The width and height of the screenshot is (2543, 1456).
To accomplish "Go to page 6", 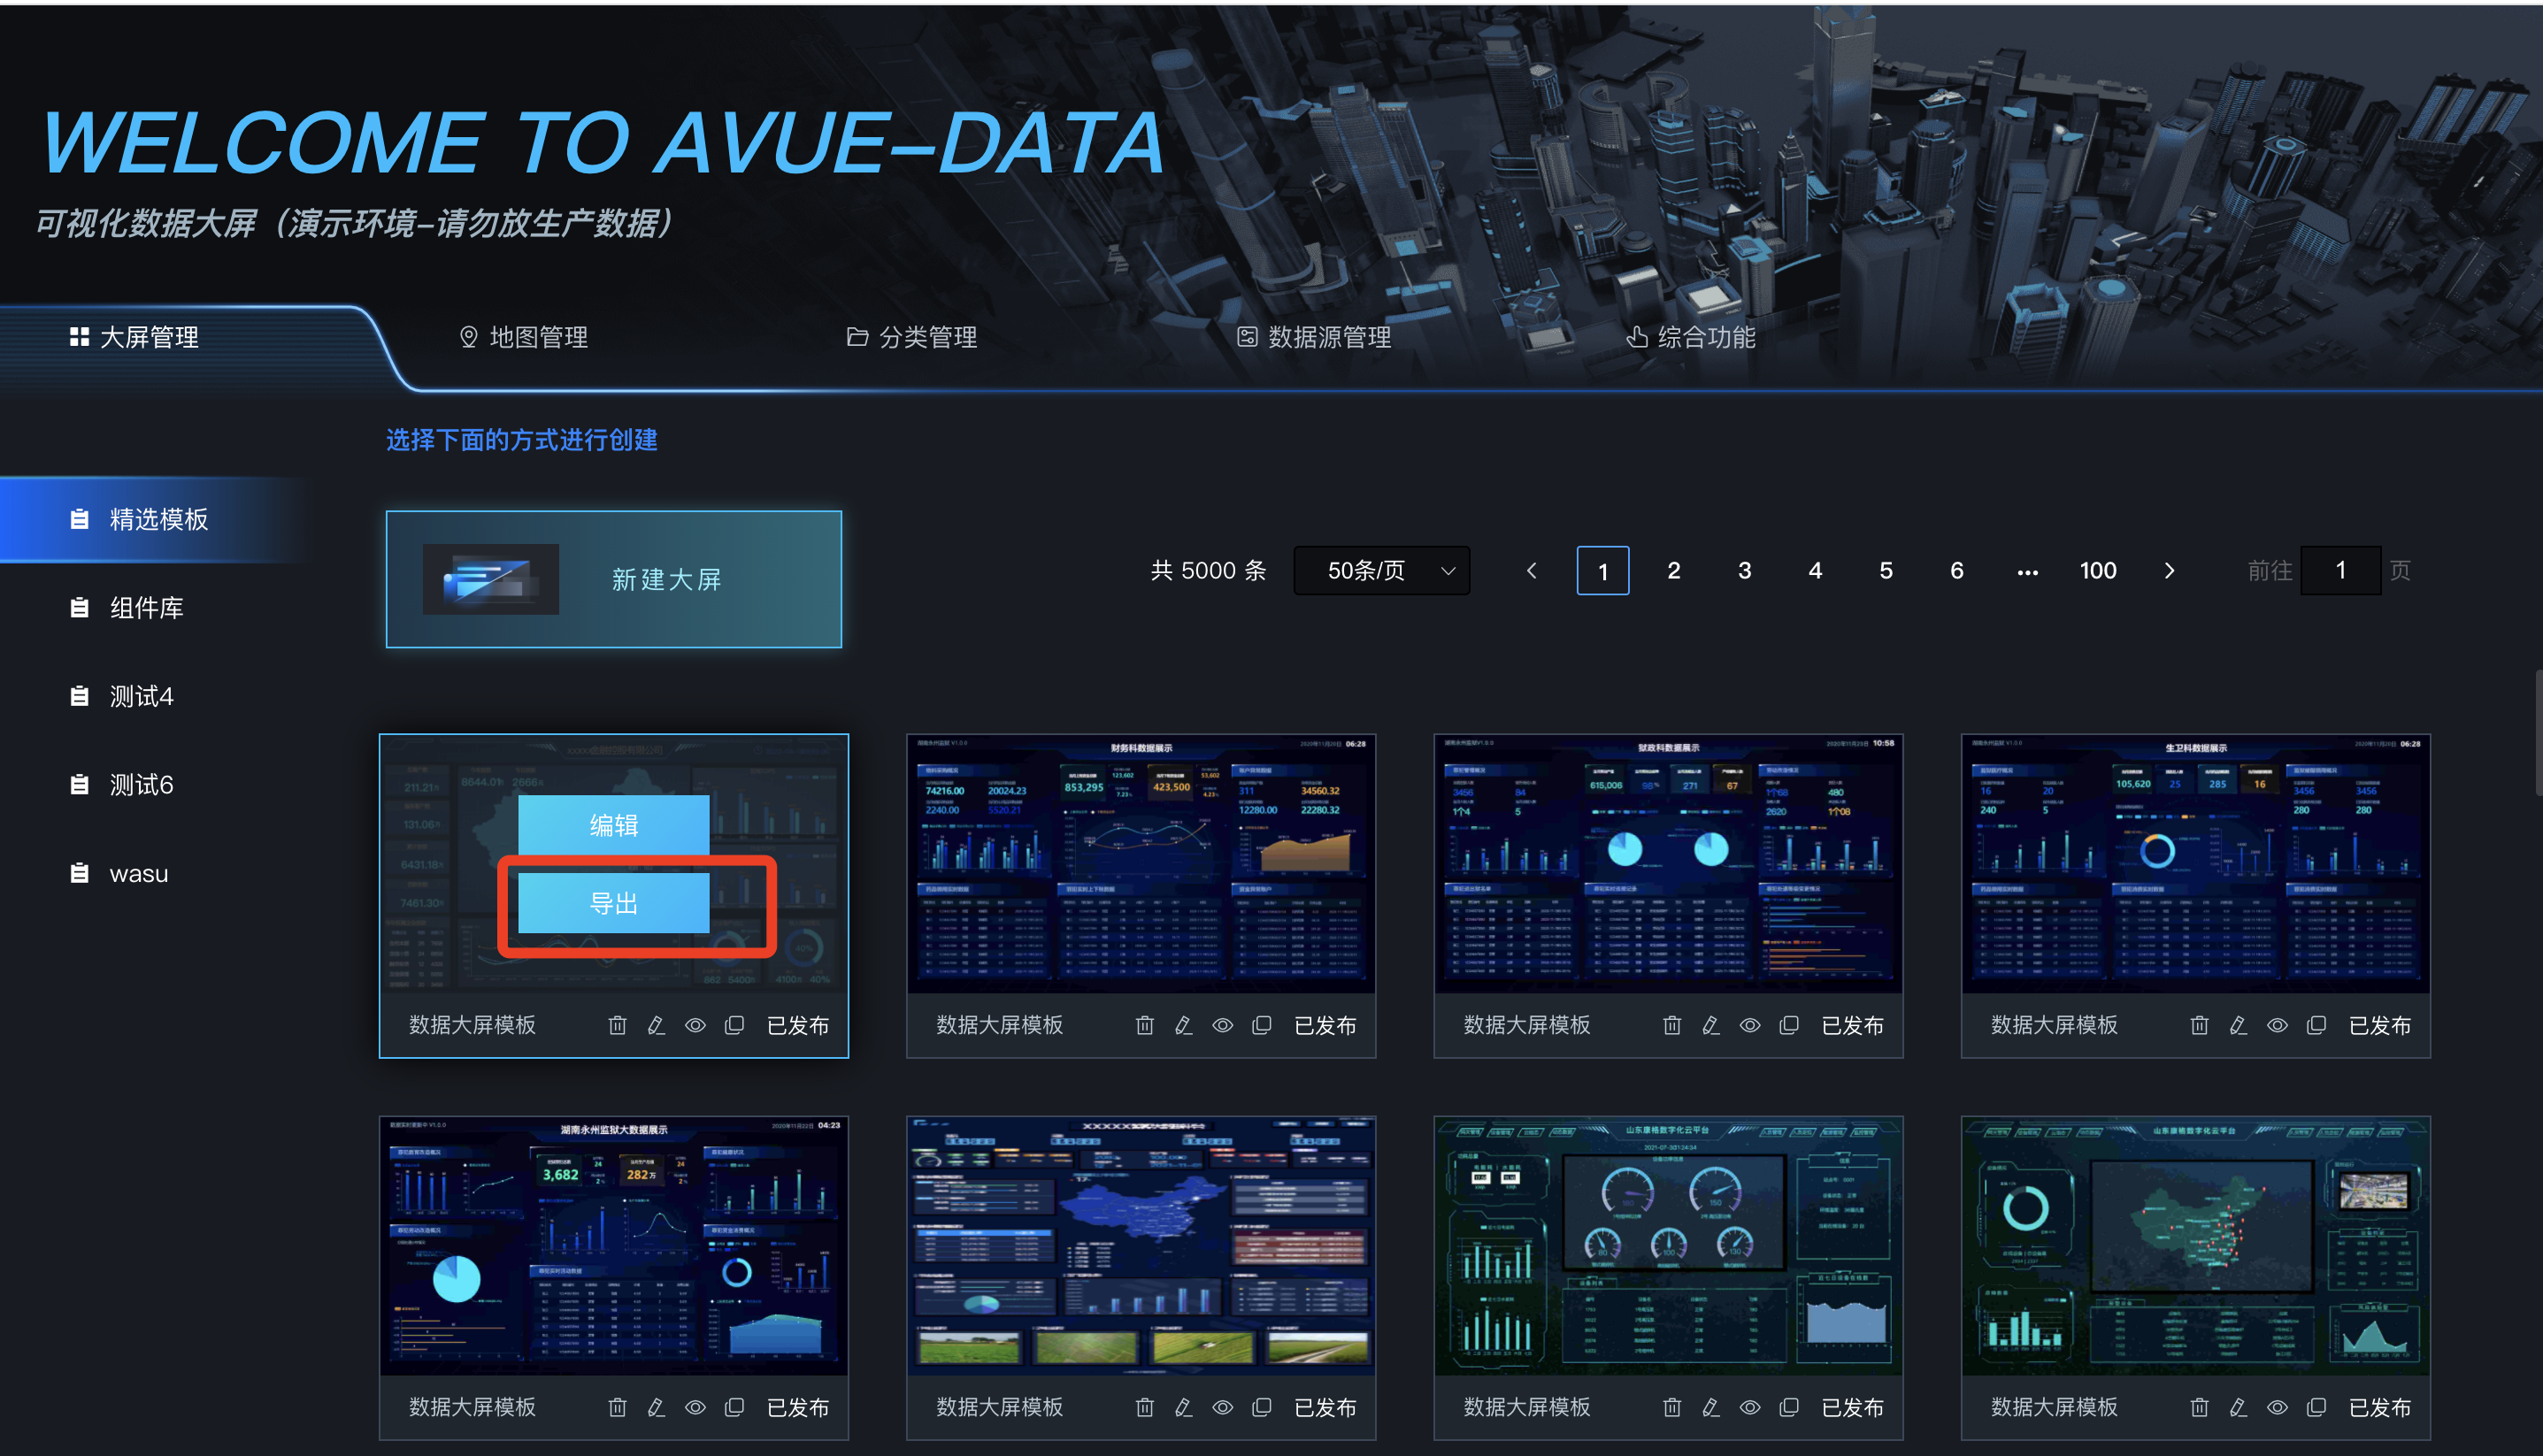I will coord(1957,570).
